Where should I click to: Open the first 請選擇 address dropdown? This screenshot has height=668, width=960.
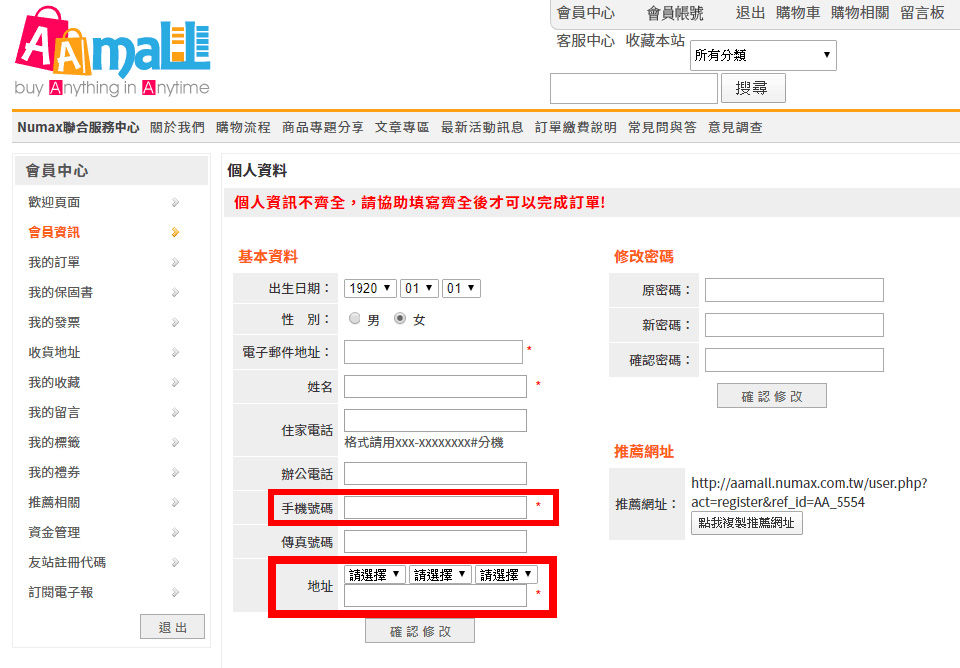click(x=375, y=574)
